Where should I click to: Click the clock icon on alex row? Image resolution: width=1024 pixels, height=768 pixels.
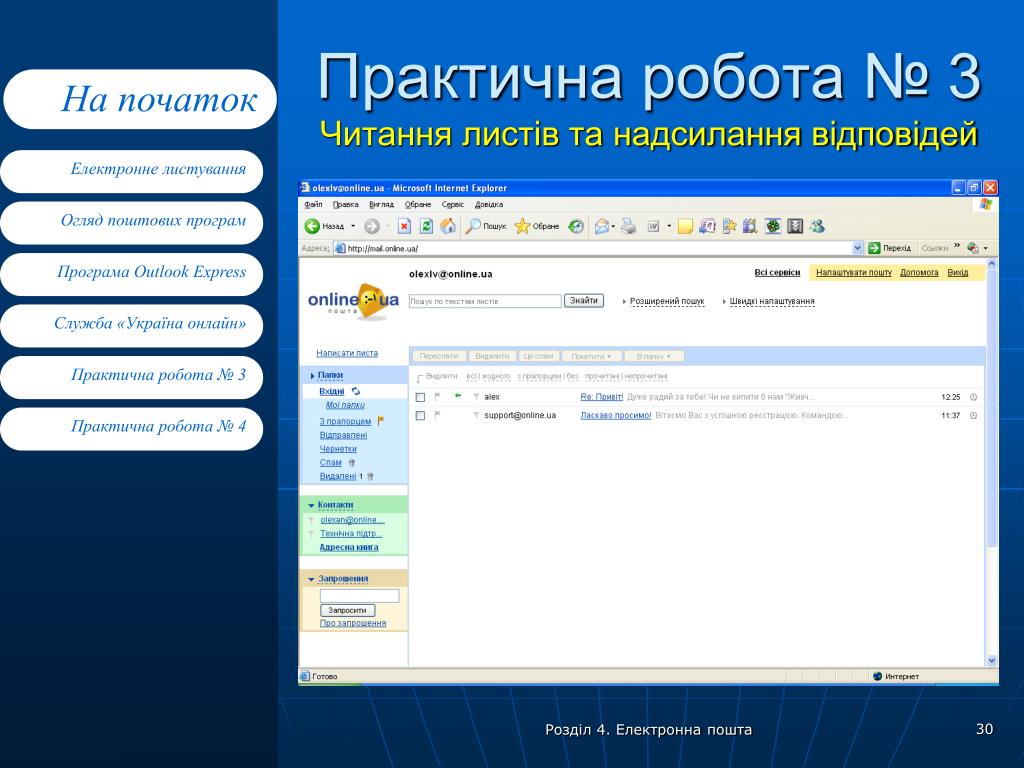(973, 397)
